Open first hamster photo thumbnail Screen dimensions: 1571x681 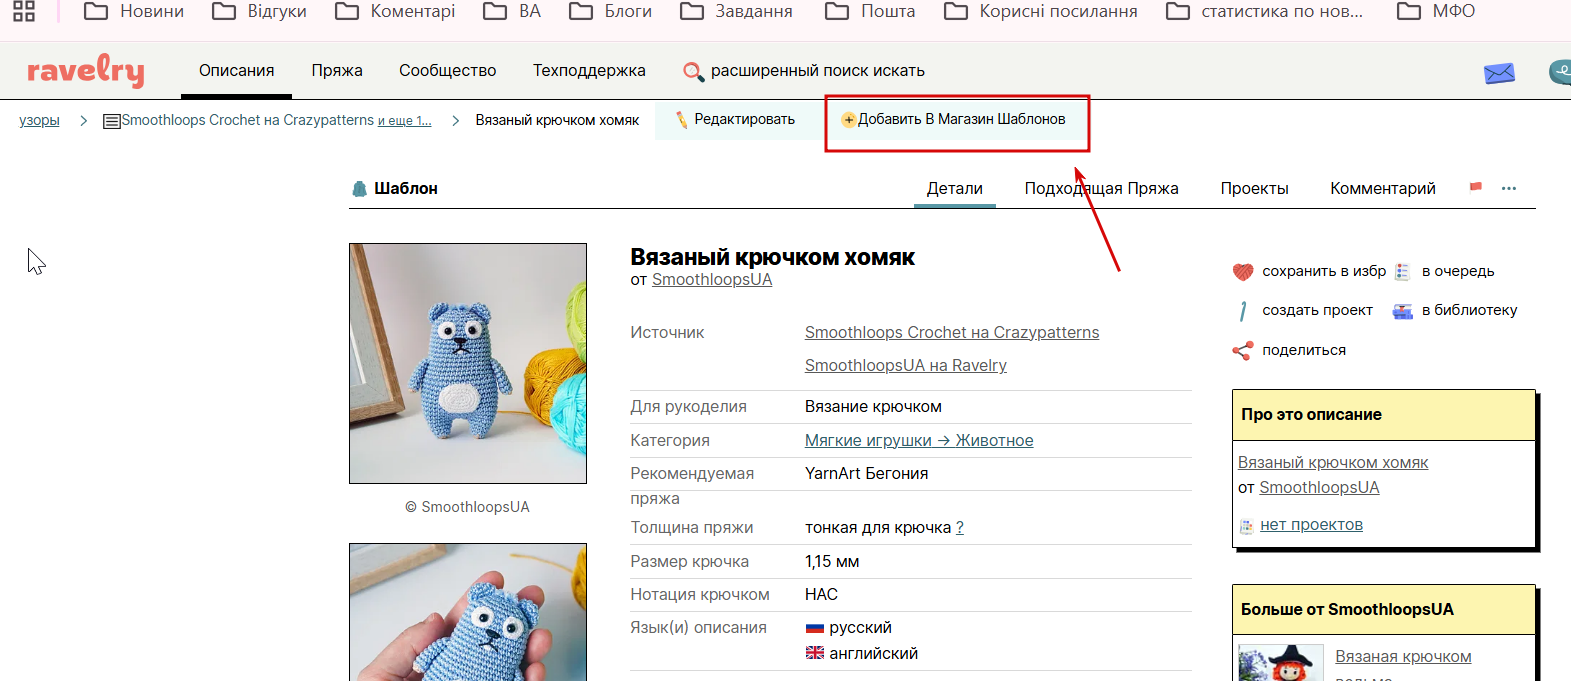pos(468,364)
